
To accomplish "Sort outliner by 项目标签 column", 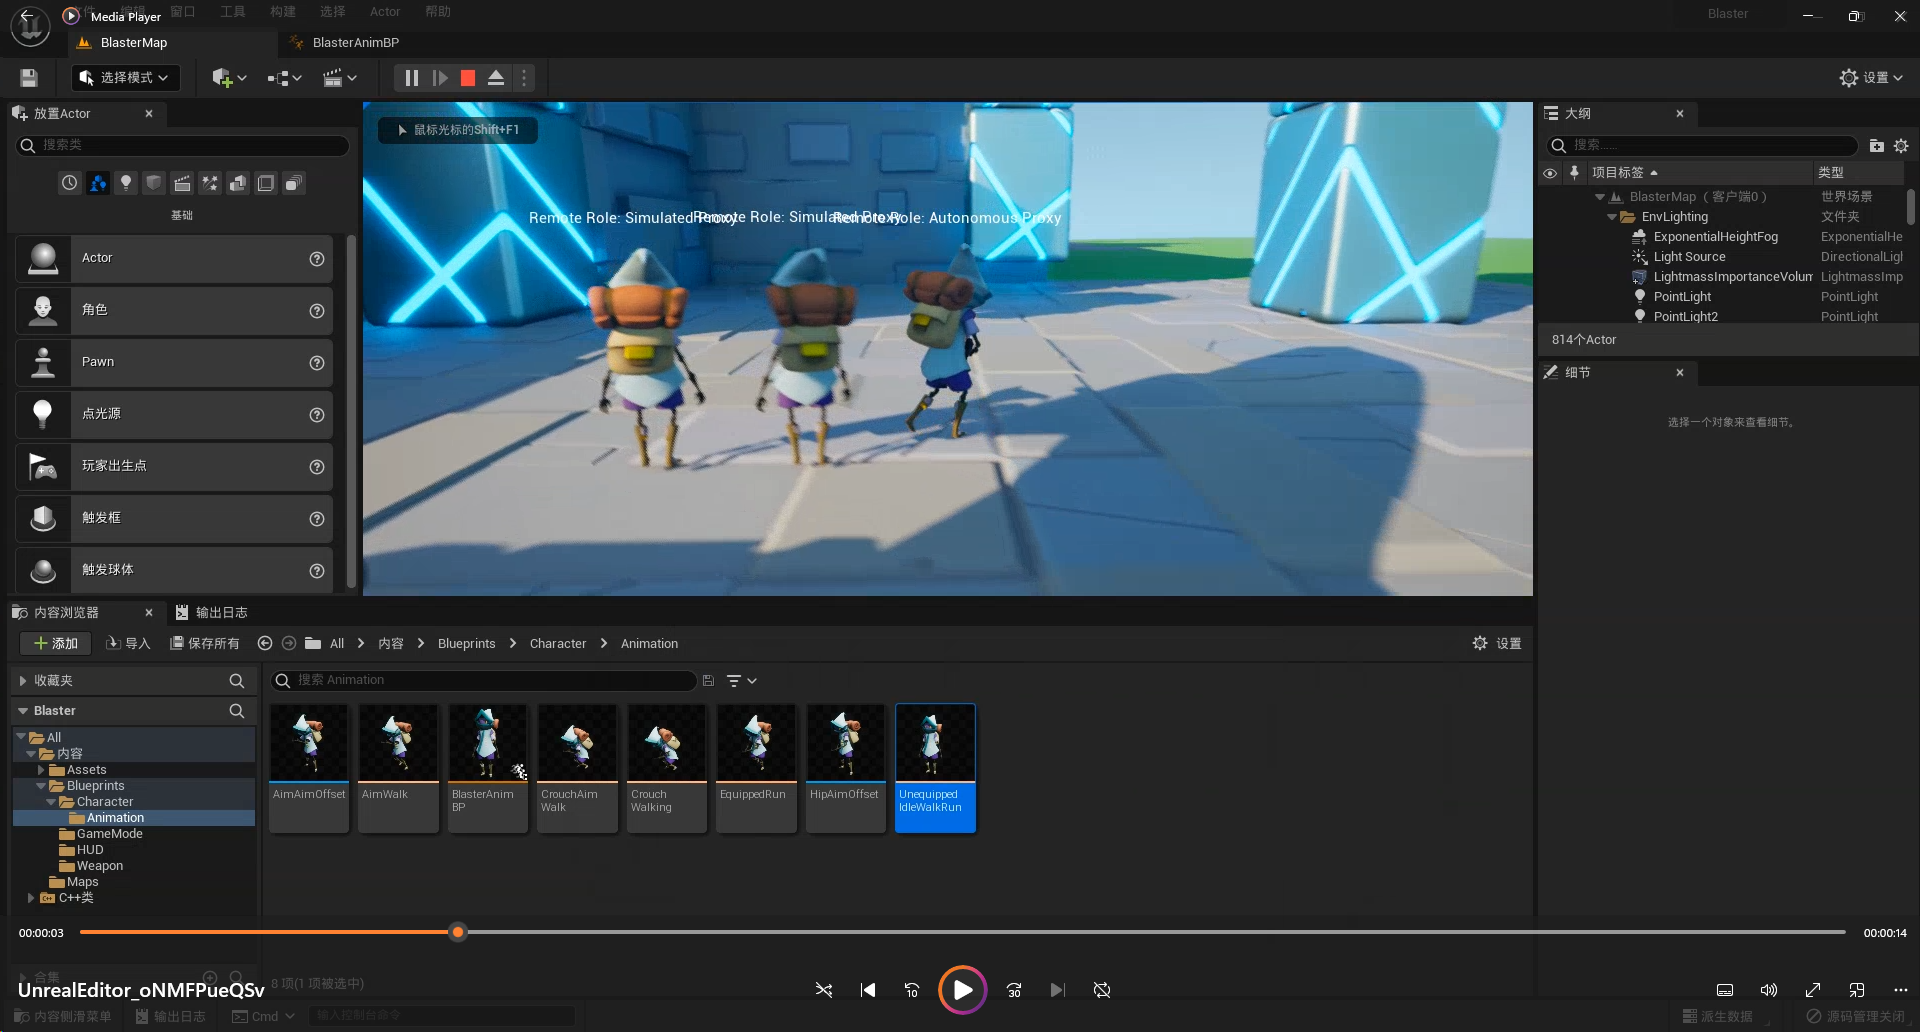I will tap(1698, 173).
